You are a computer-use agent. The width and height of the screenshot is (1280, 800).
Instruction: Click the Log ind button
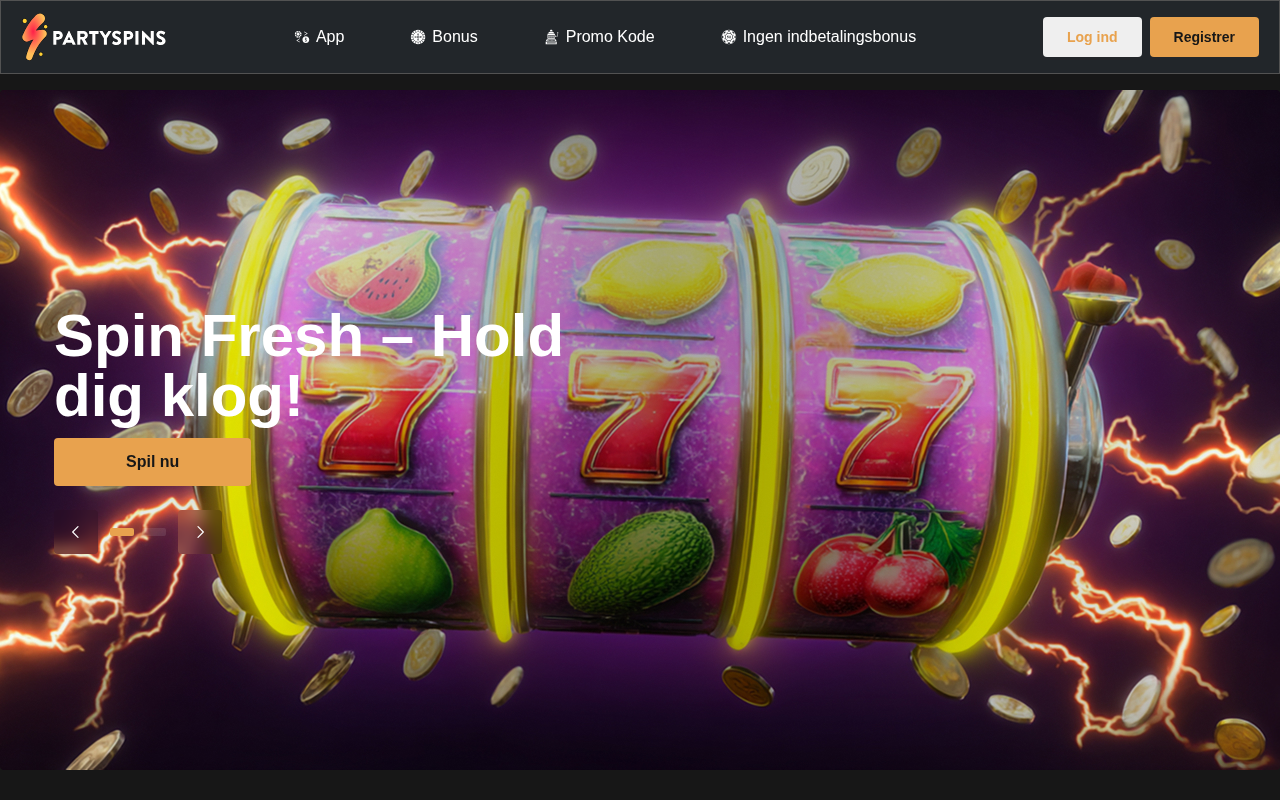pyautogui.click(x=1092, y=37)
